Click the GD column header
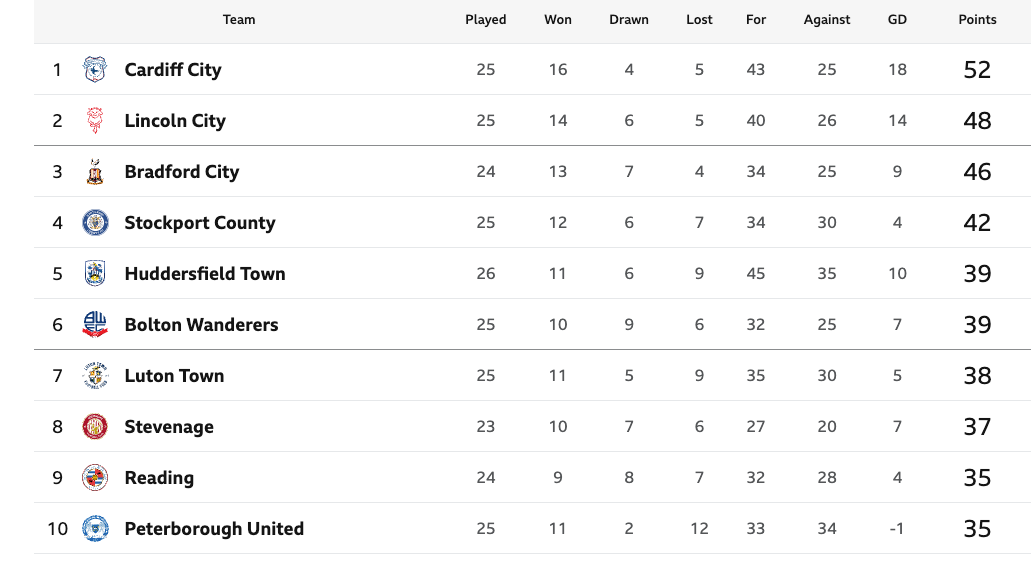 pyautogui.click(x=897, y=19)
